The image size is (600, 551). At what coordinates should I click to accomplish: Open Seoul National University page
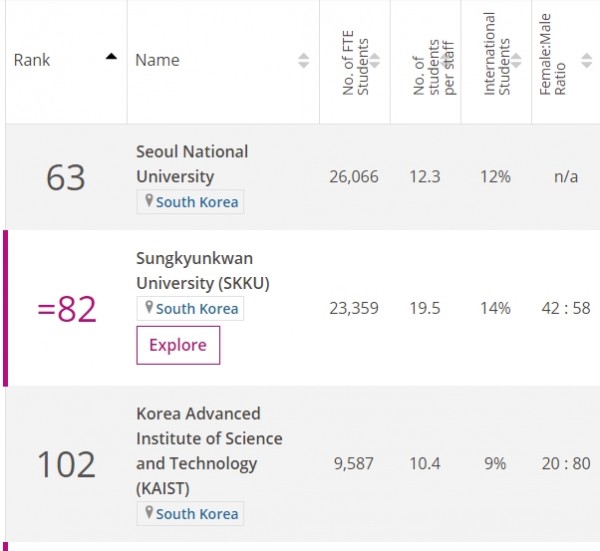click(x=192, y=164)
